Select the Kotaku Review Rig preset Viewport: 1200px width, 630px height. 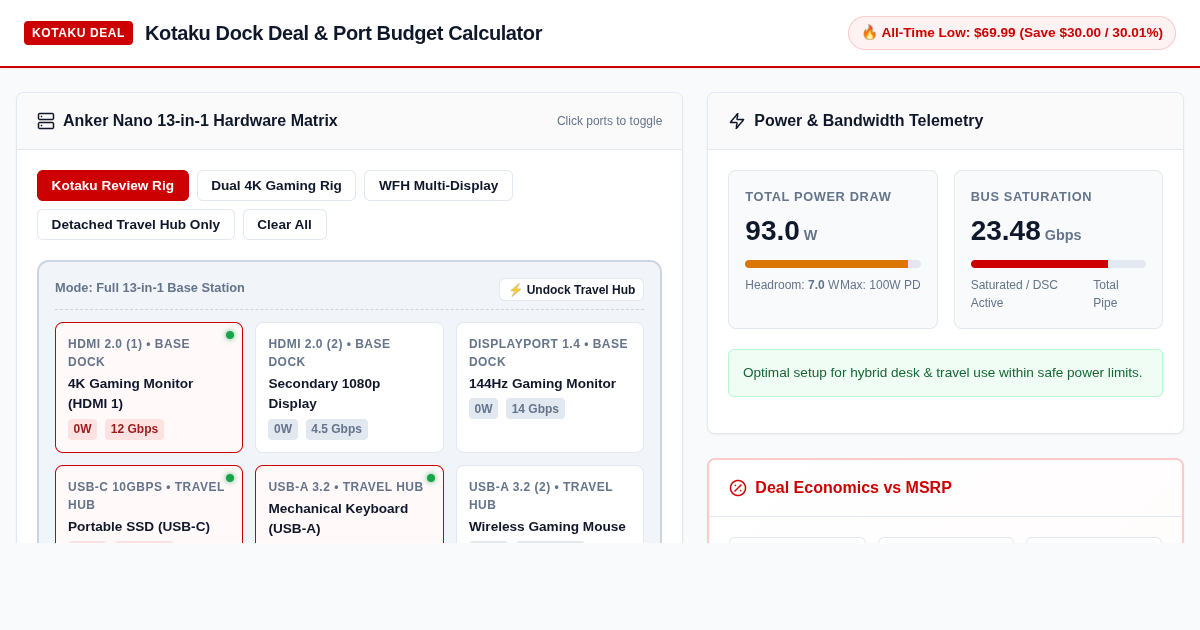[x=113, y=185]
